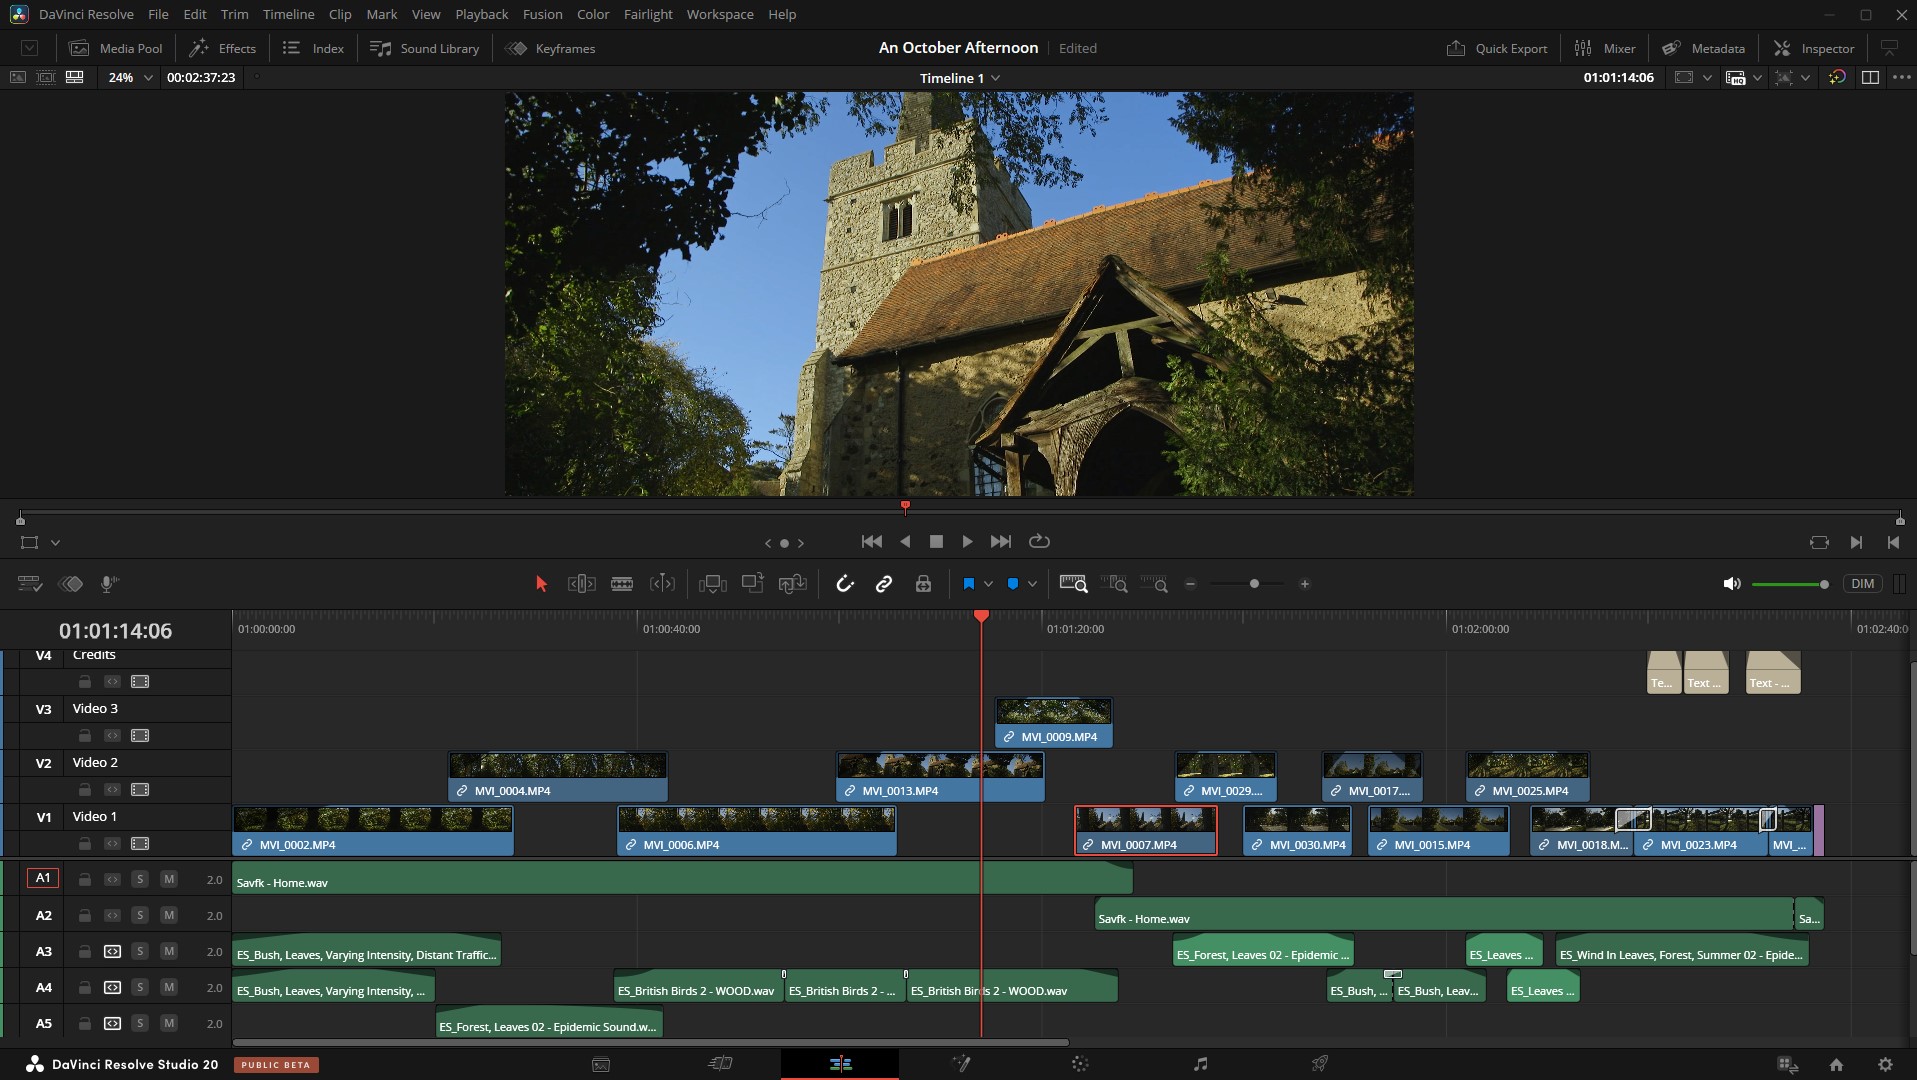Click the Overwrite Clip icon
The width and height of the screenshot is (1917, 1080).
[x=752, y=583]
